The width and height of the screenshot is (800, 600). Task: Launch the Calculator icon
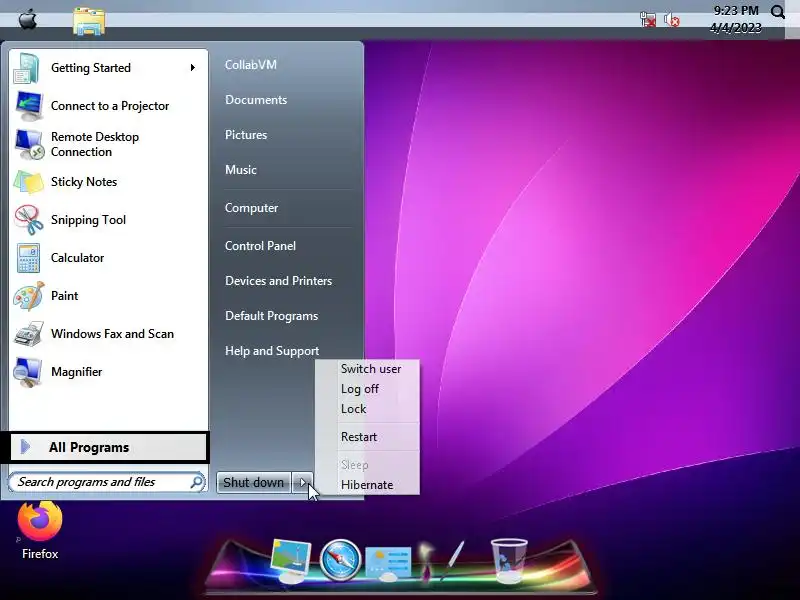pos(29,258)
